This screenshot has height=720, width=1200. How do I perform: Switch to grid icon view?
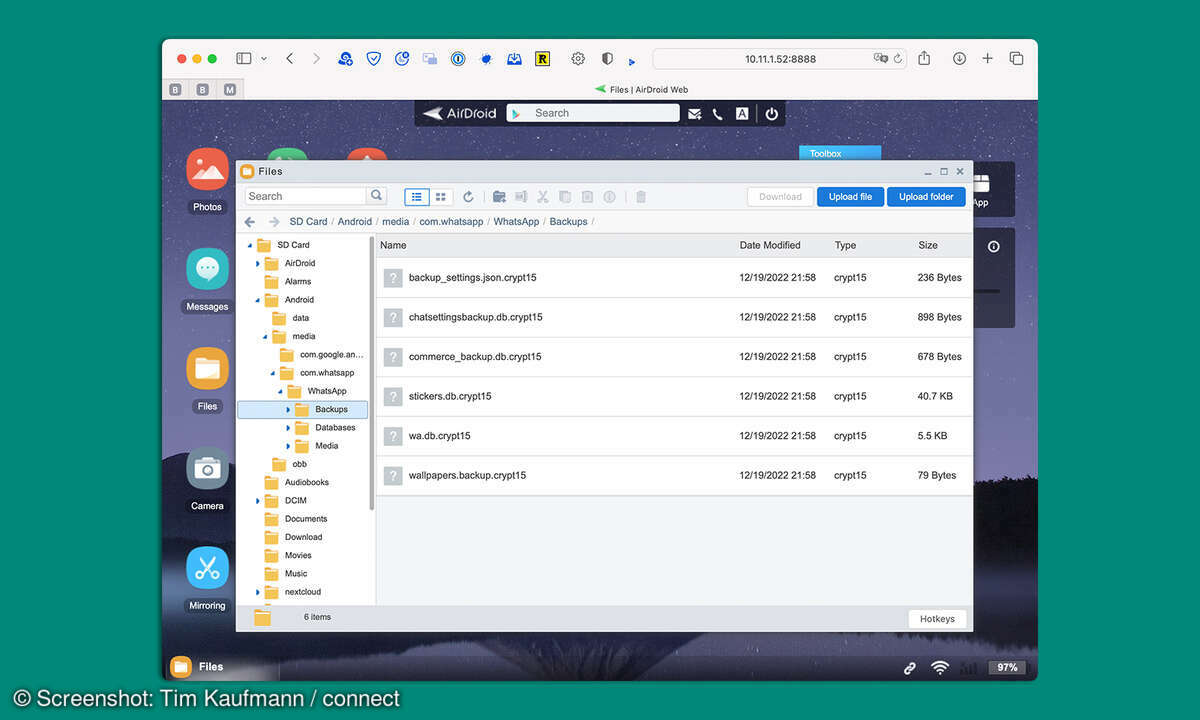click(x=441, y=197)
